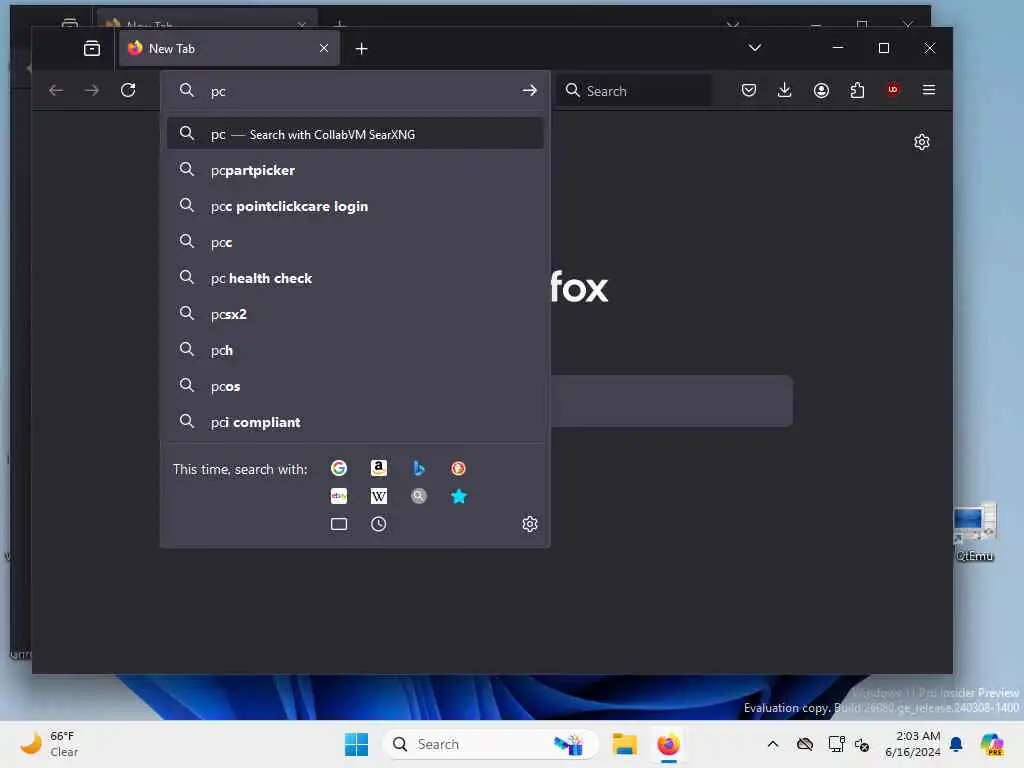Open the QtEmu desktop shortcut

click(974, 532)
